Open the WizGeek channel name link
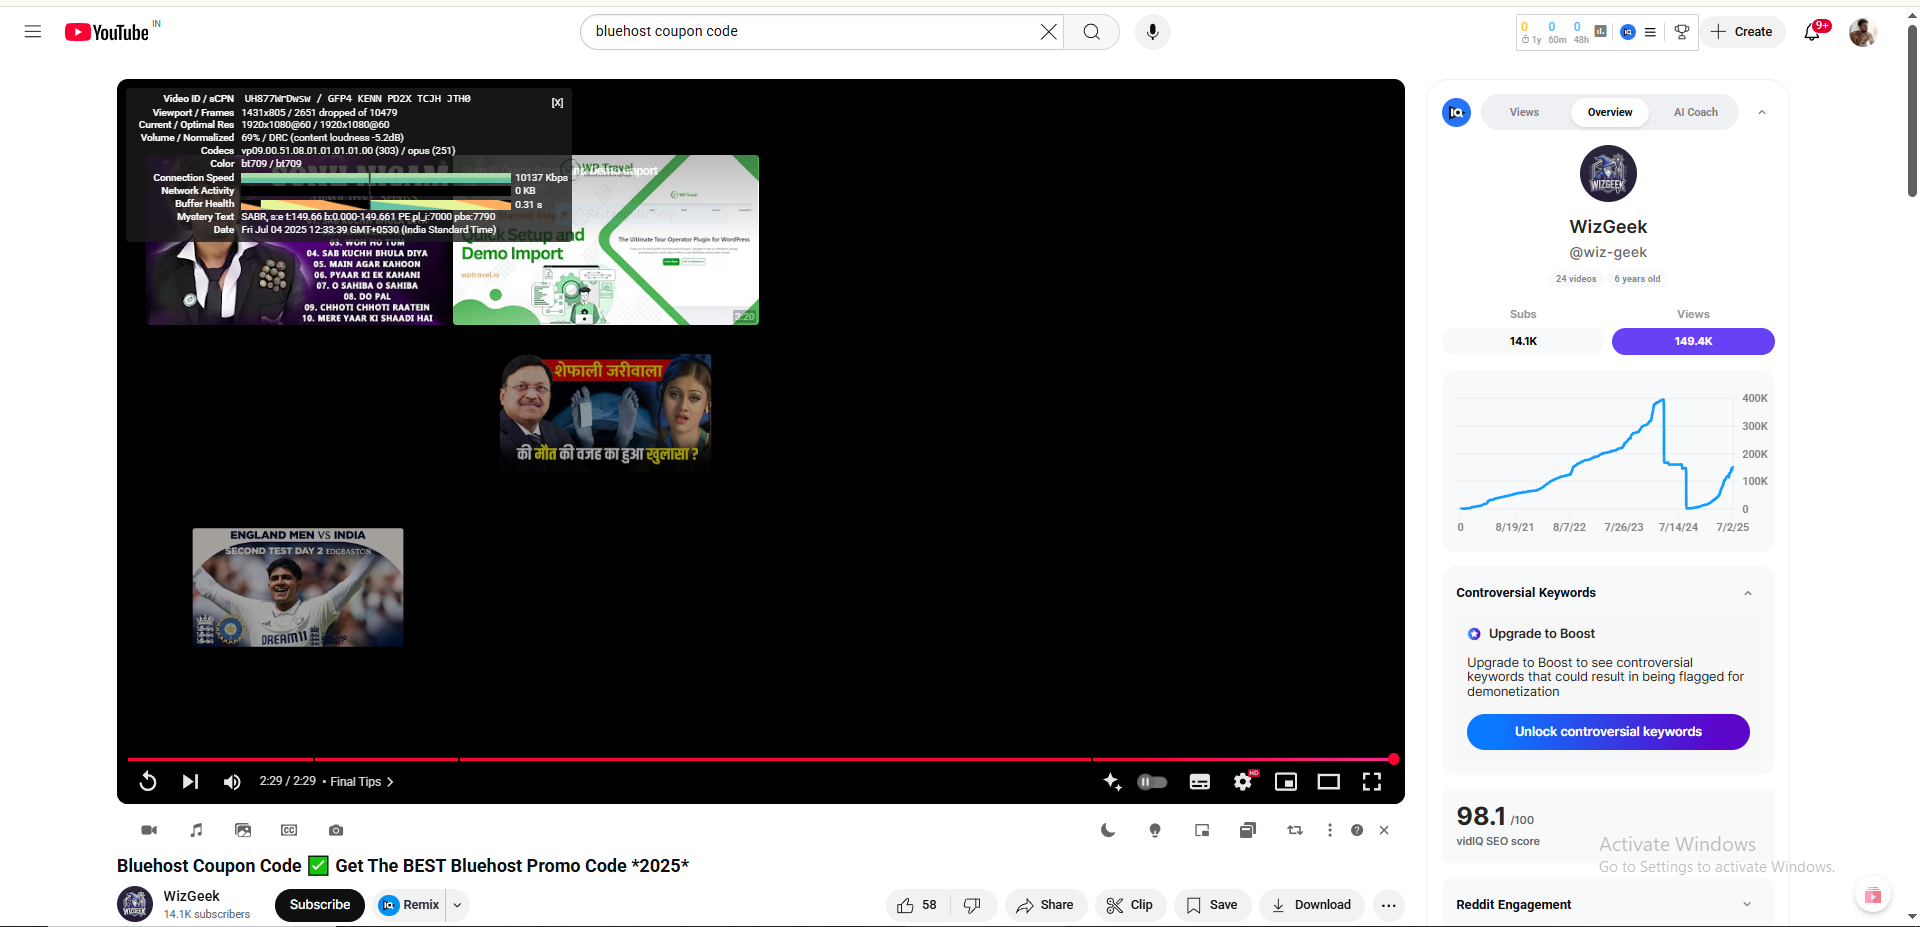 pyautogui.click(x=191, y=896)
